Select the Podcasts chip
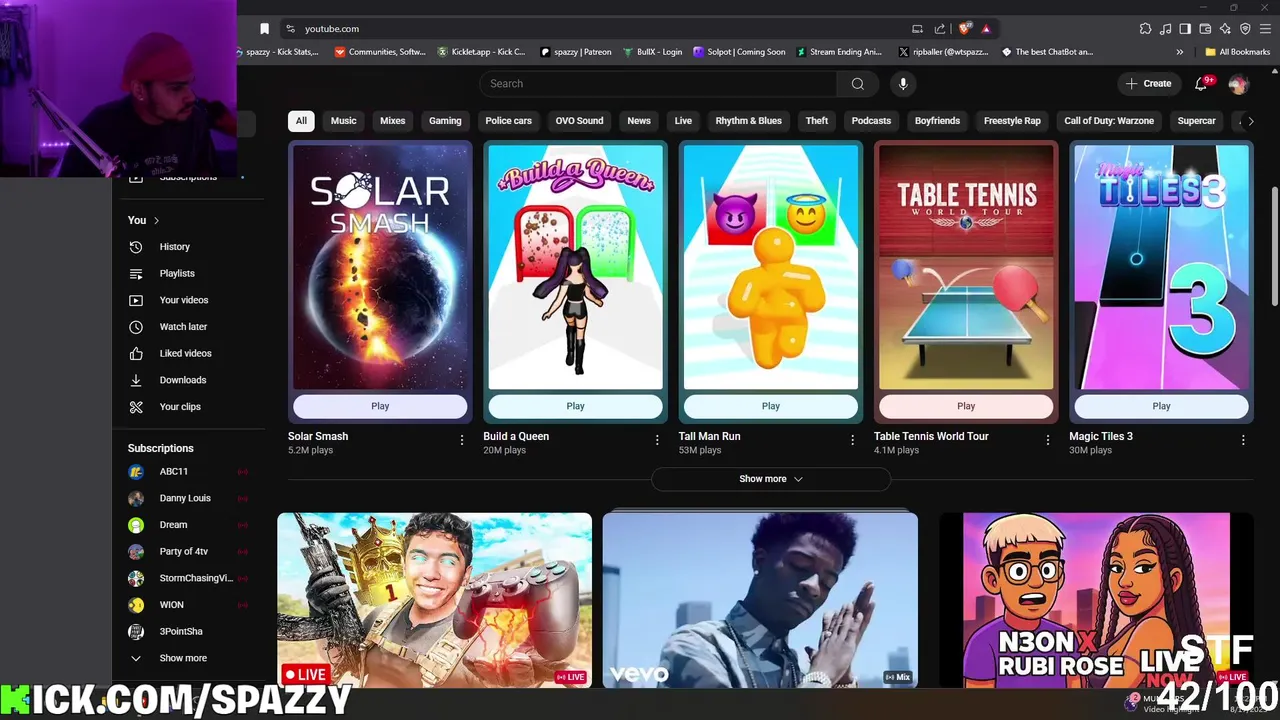This screenshot has width=1280, height=720. coord(871,121)
